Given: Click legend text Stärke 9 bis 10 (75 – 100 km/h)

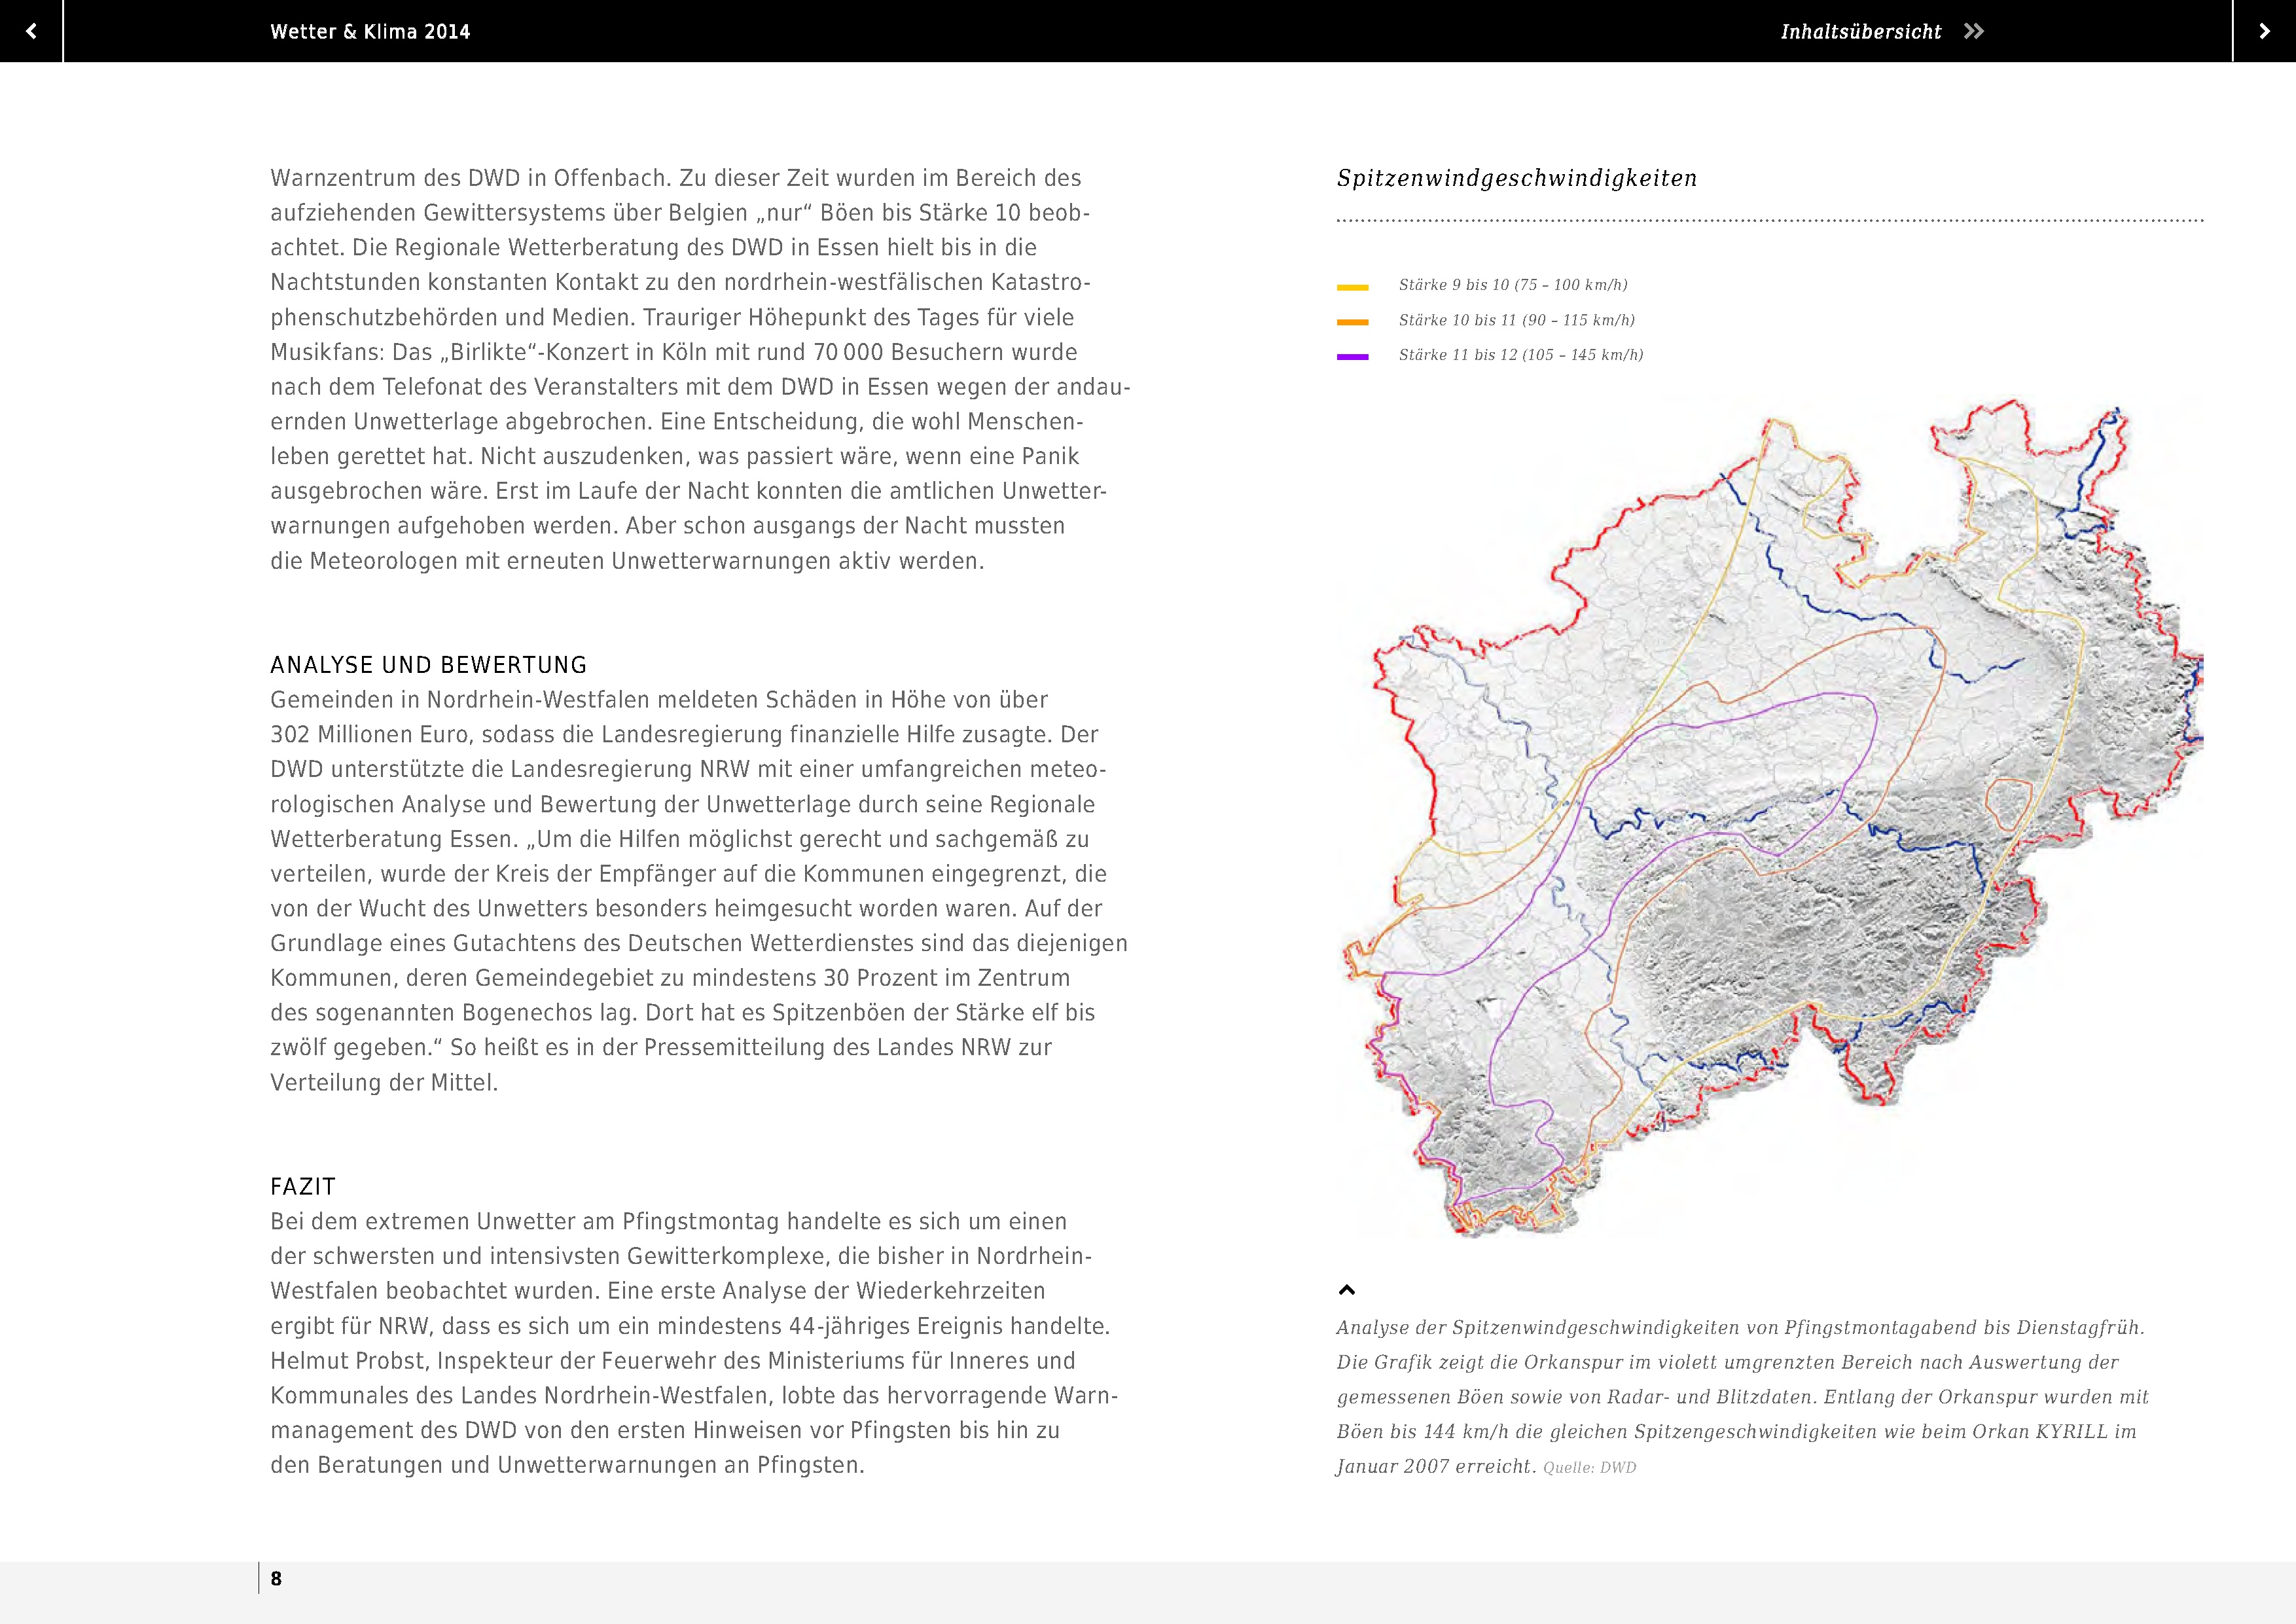Looking at the screenshot, I should point(1513,285).
